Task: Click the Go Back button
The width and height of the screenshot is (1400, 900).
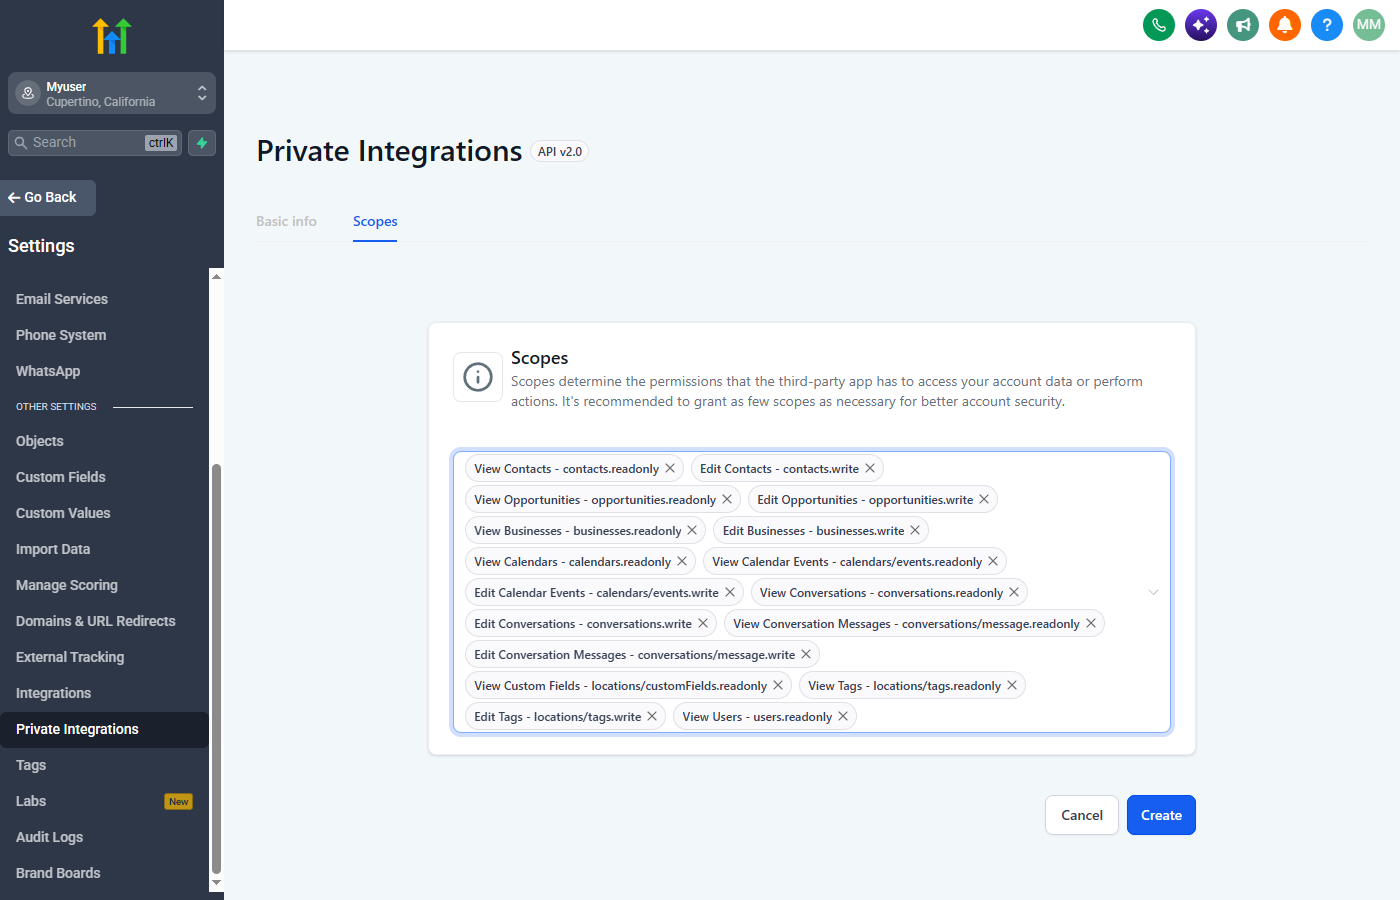Action: pos(48,197)
